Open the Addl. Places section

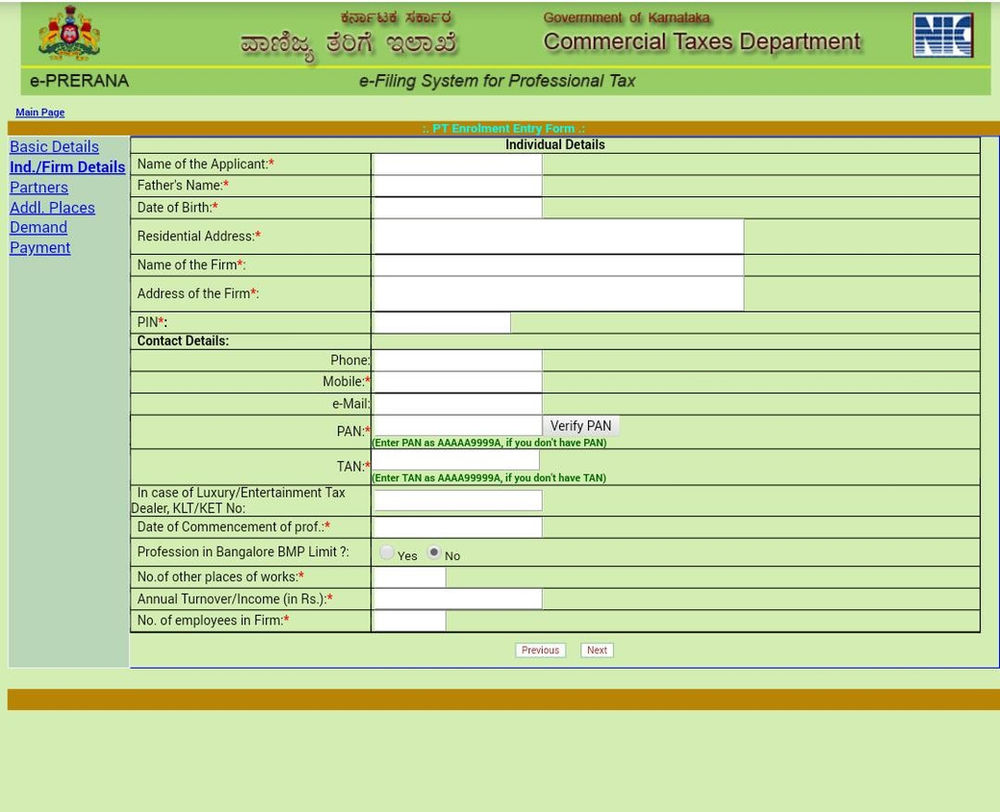coord(52,207)
